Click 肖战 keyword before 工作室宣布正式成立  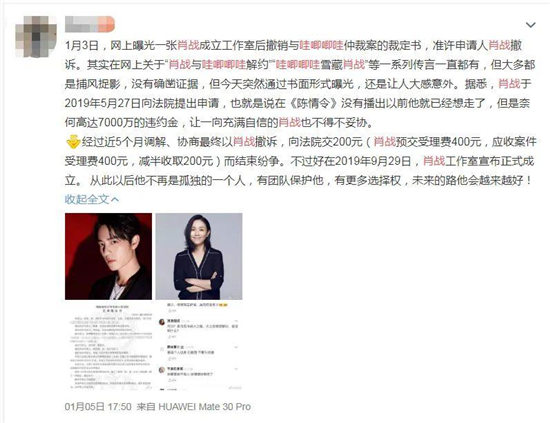coord(434,161)
